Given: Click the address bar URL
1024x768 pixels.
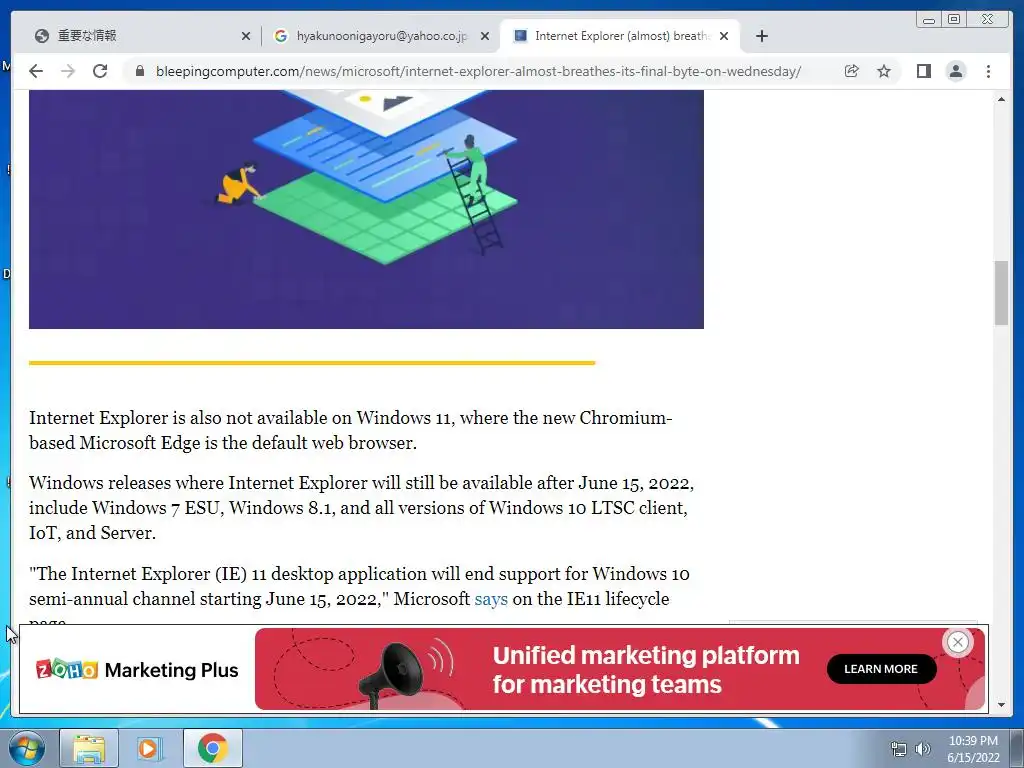Looking at the screenshot, I should coord(478,71).
